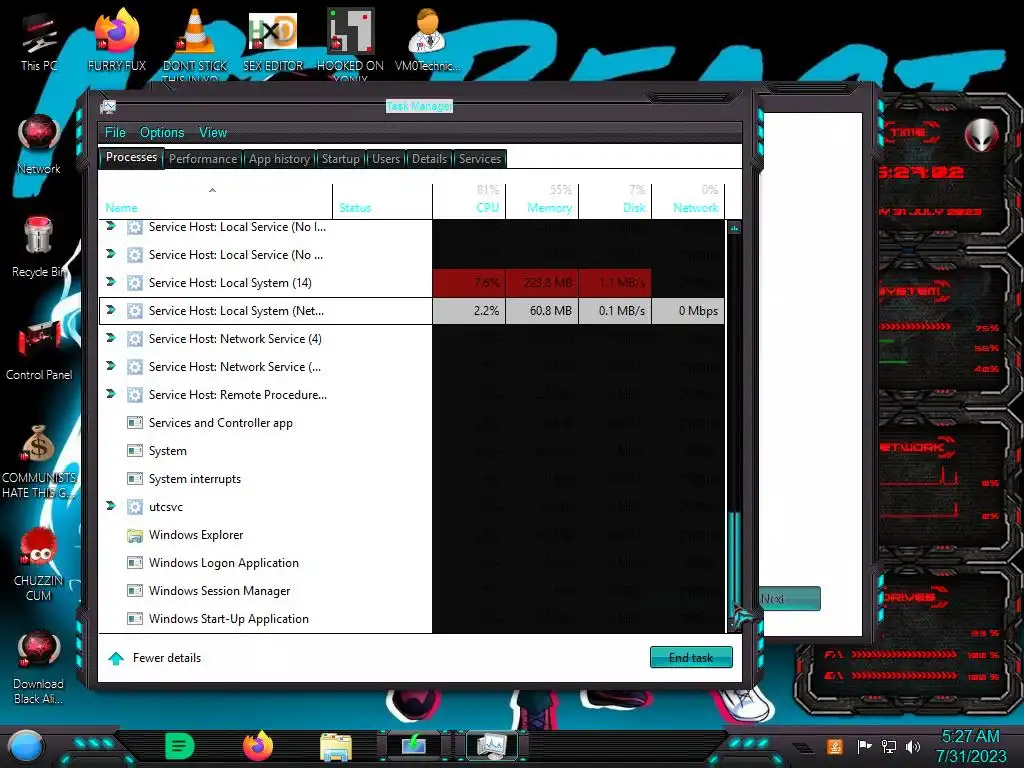Screen dimensions: 1024x768
Task: Expand the Service Host: Network Service (... row
Action: coord(111,366)
